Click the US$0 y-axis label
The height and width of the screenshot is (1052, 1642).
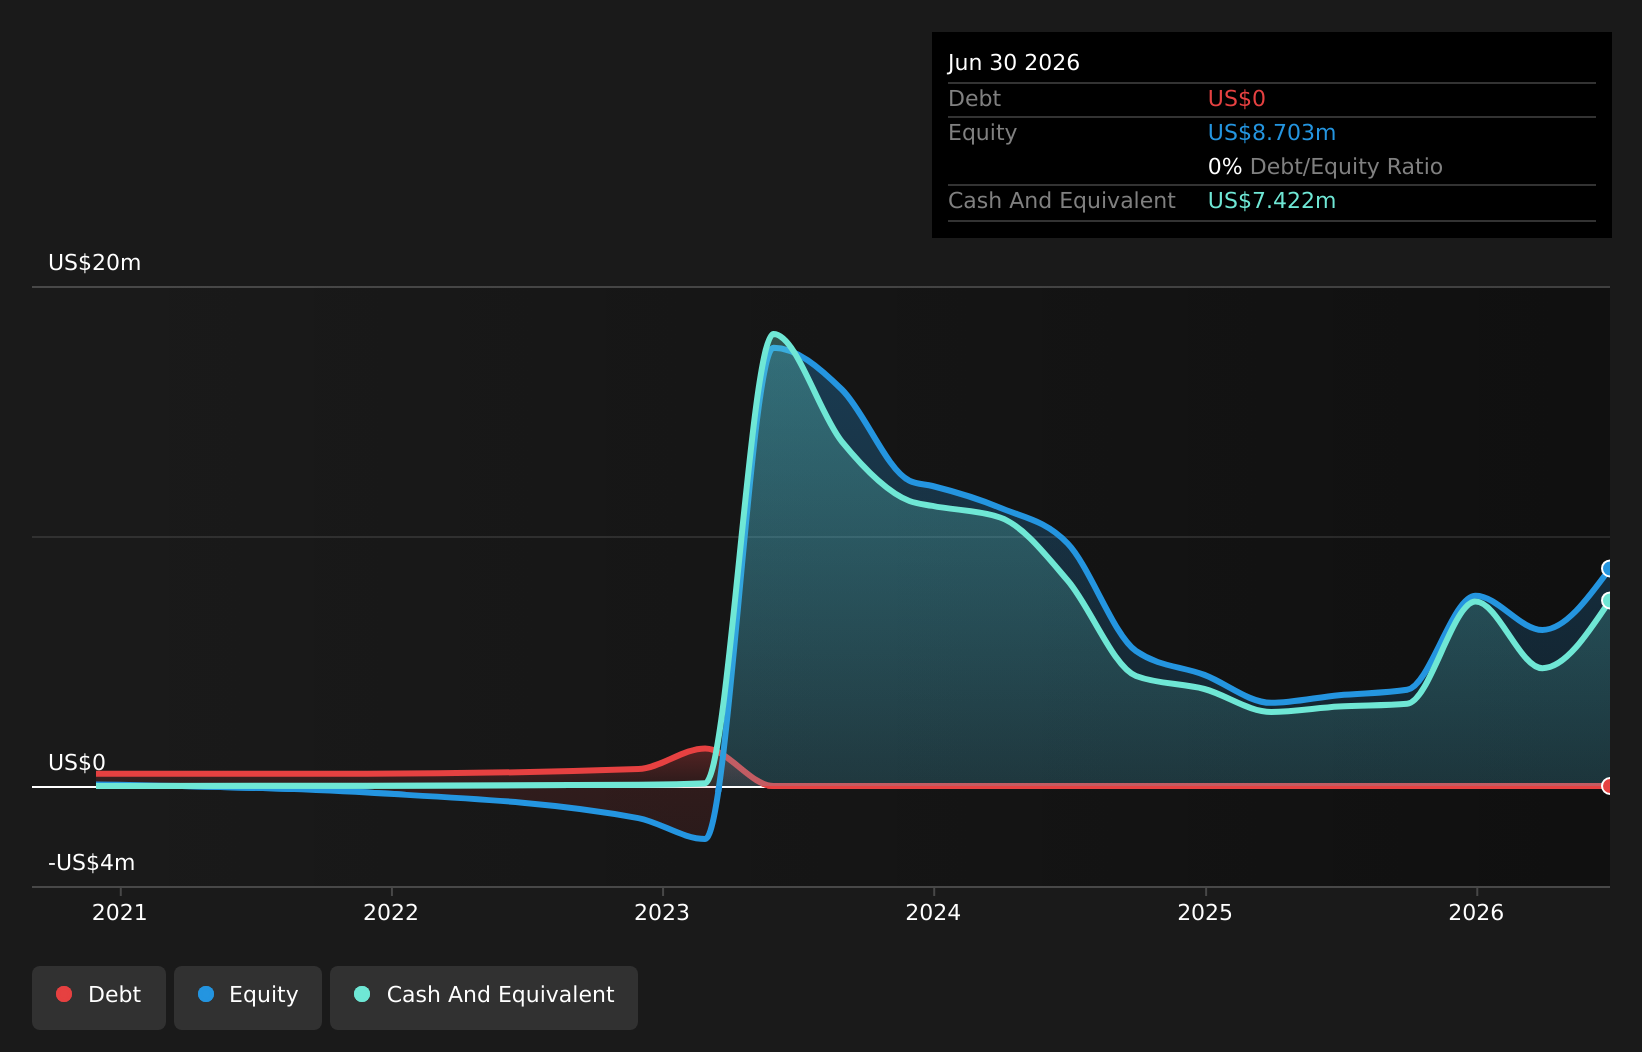click(x=77, y=763)
